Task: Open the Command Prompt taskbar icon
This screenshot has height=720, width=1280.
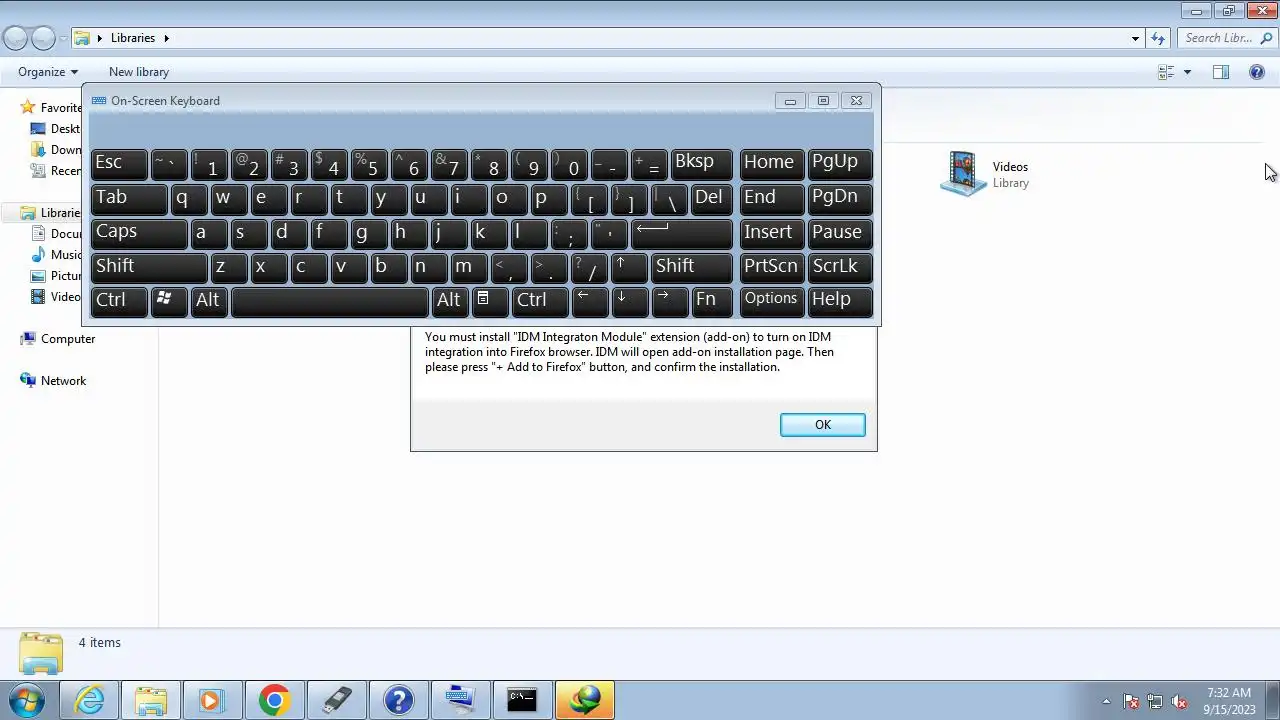Action: click(x=522, y=700)
